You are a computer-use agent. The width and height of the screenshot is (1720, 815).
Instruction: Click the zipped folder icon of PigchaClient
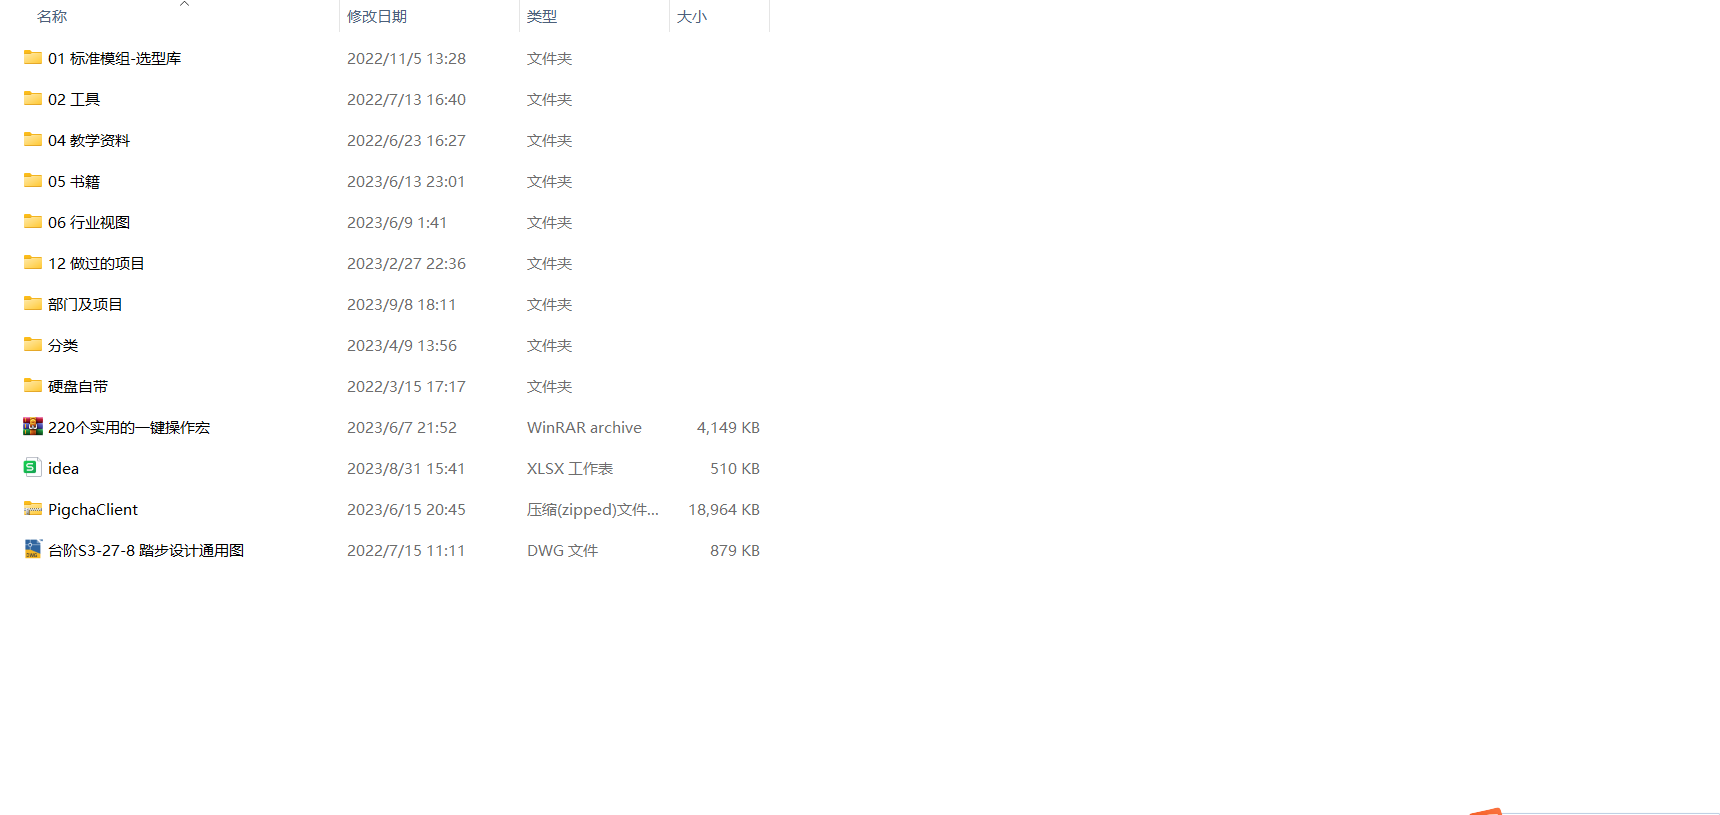[33, 509]
